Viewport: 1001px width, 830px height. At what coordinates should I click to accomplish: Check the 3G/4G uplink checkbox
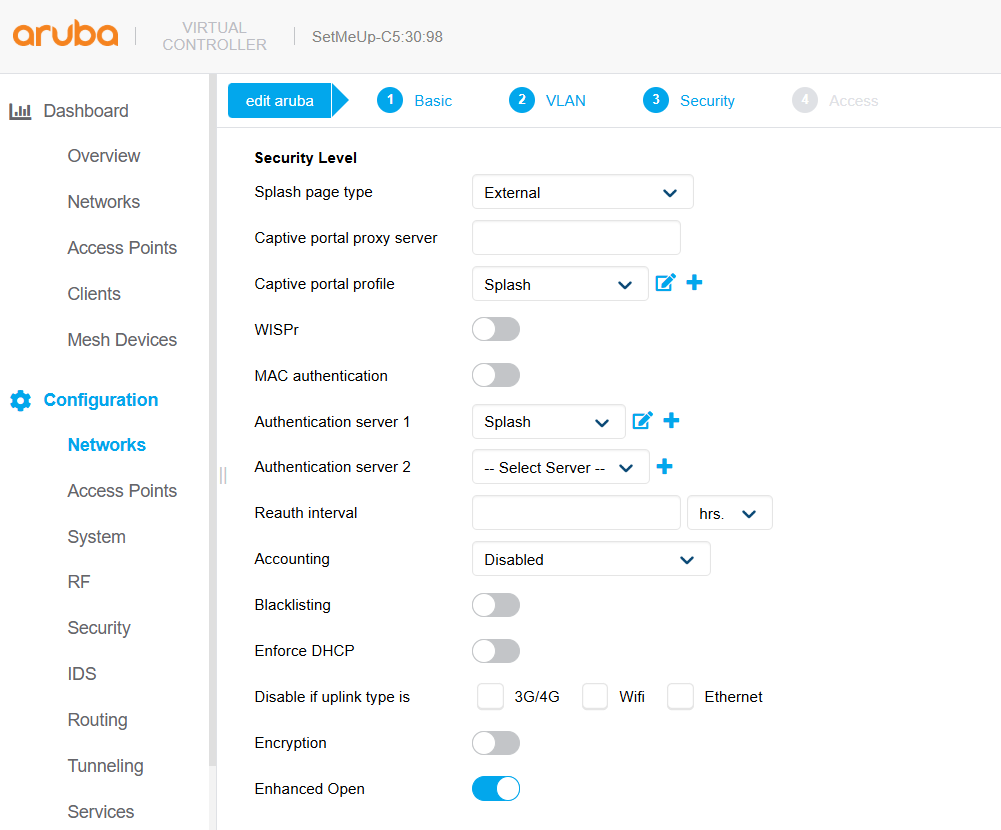click(x=490, y=697)
